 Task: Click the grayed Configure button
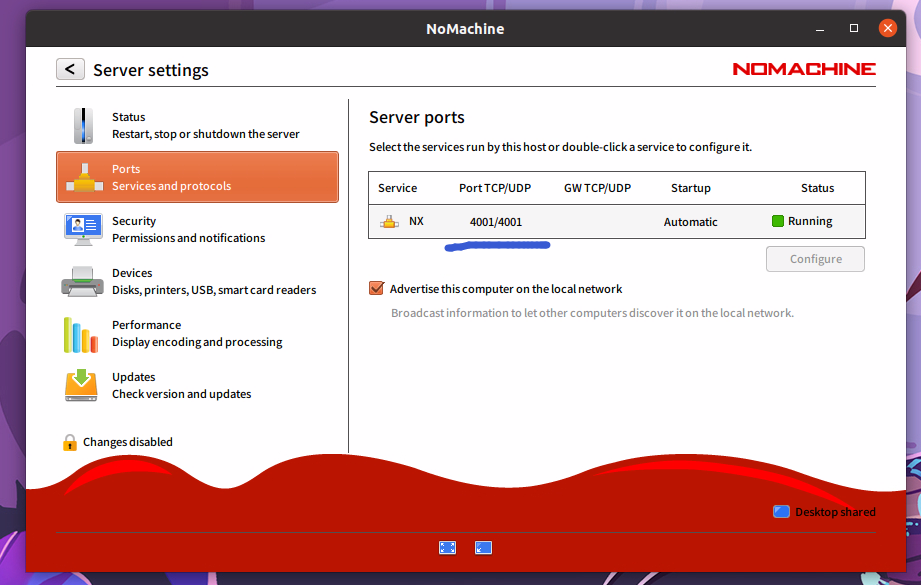click(815, 259)
